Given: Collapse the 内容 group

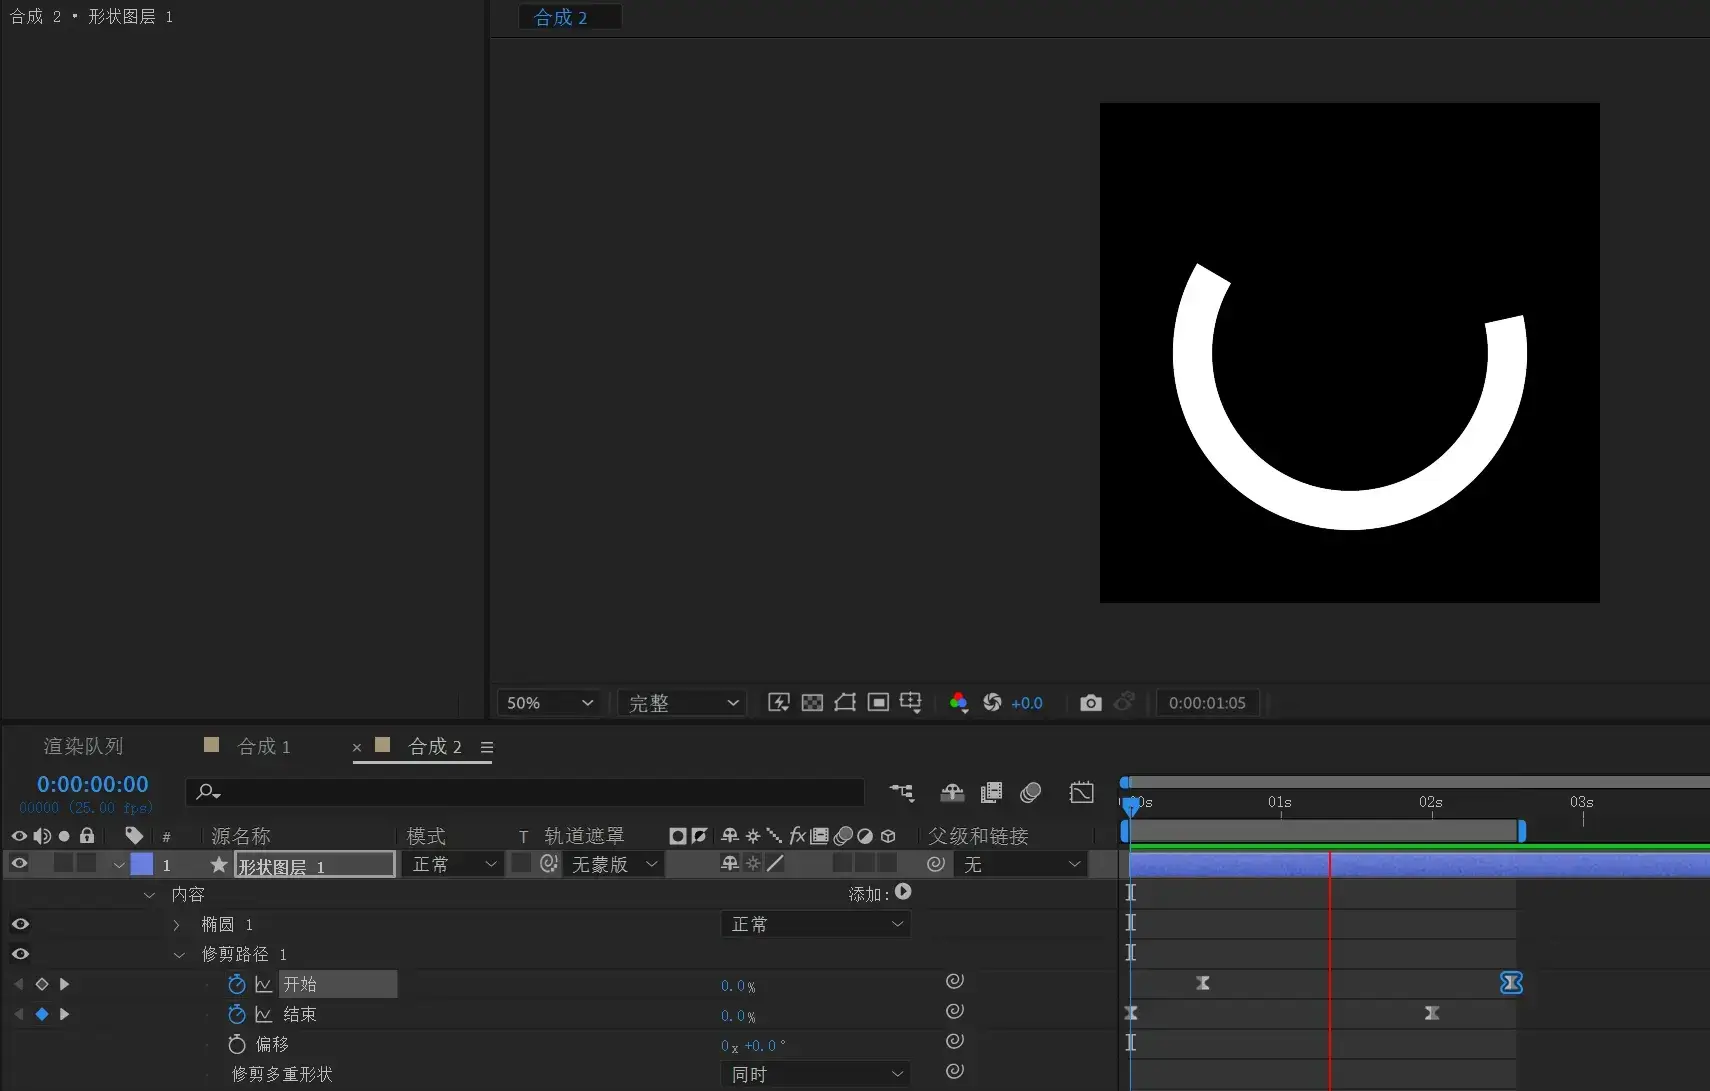Looking at the screenshot, I should (x=149, y=895).
